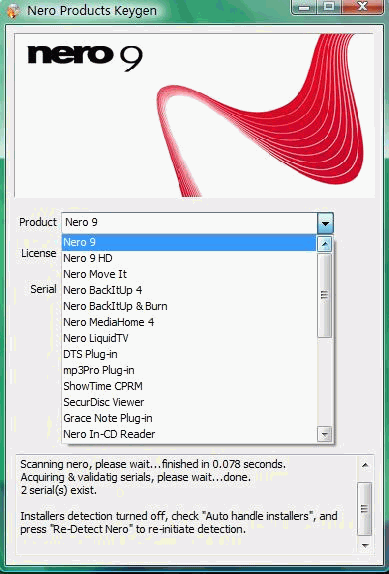The width and height of the screenshot is (389, 574).
Task: Click the dropdown list scroll-down arrow
Action: [x=325, y=435]
